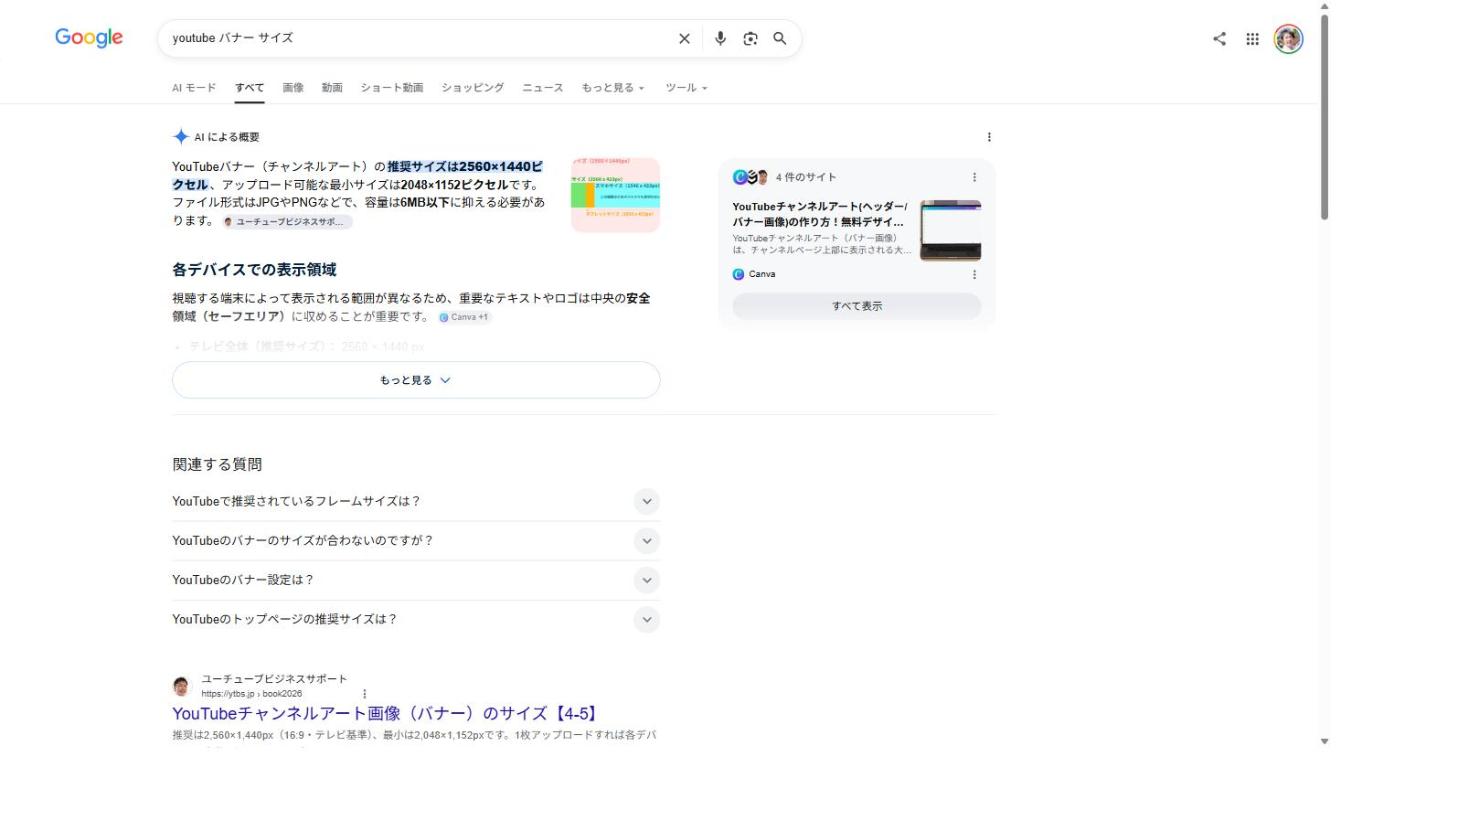
Task: Open the もっと見る tab dropdown
Action: (x=613, y=88)
